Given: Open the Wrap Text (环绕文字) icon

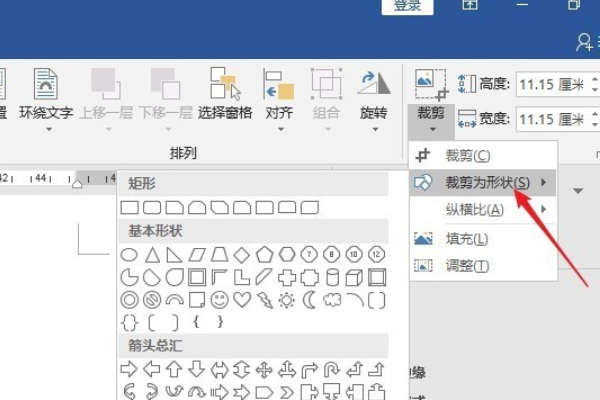Looking at the screenshot, I should point(46,84).
